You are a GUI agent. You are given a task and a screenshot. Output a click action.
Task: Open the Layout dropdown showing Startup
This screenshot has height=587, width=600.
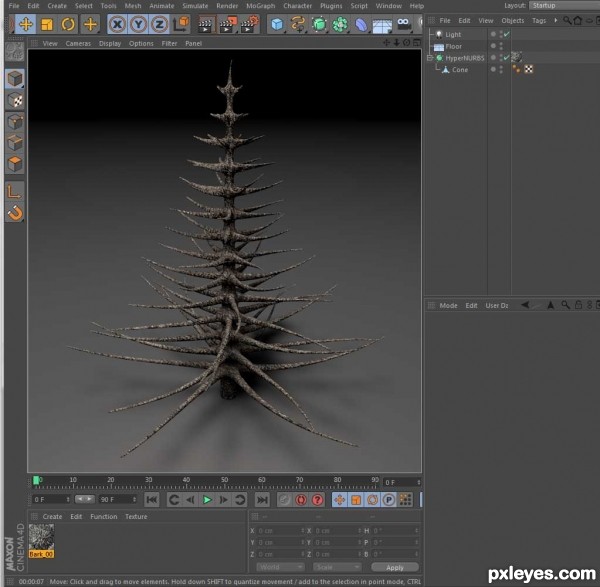[564, 5]
